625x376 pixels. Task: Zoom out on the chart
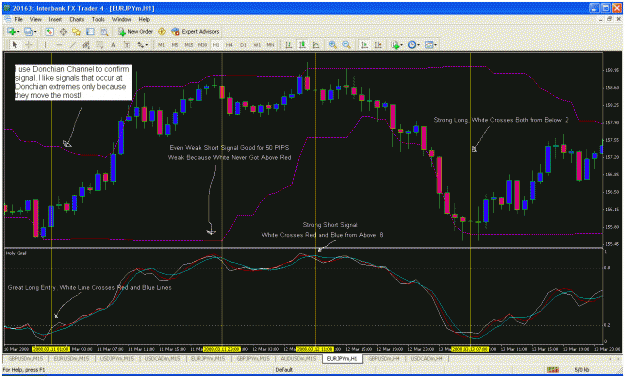click(x=346, y=45)
